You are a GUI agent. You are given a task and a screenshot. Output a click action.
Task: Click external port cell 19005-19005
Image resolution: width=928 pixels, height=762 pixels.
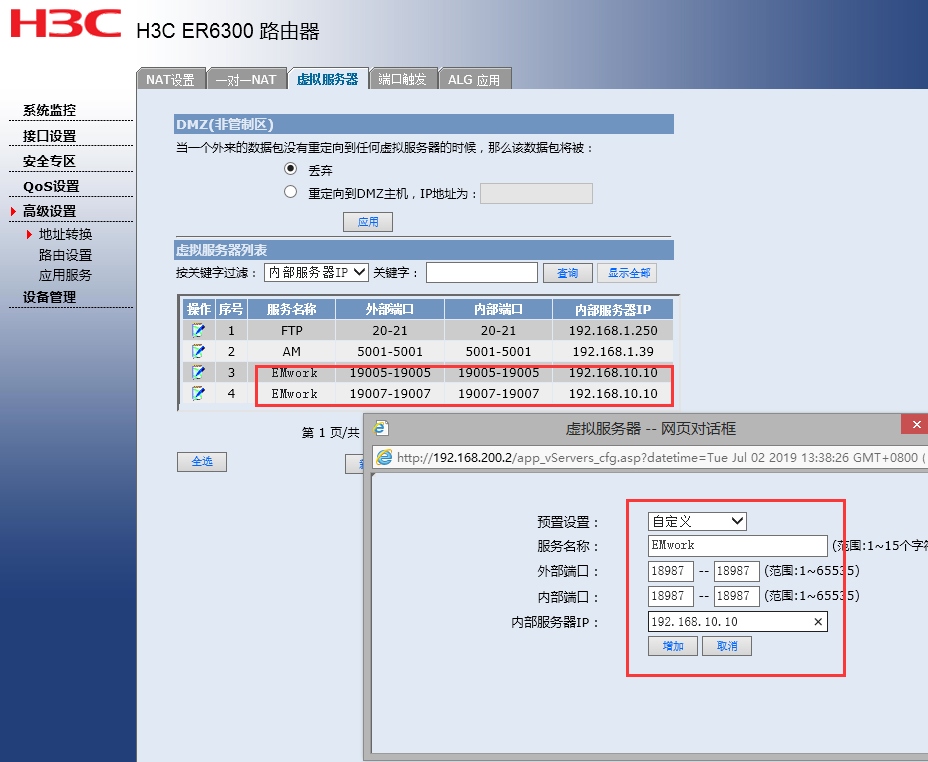click(389, 372)
